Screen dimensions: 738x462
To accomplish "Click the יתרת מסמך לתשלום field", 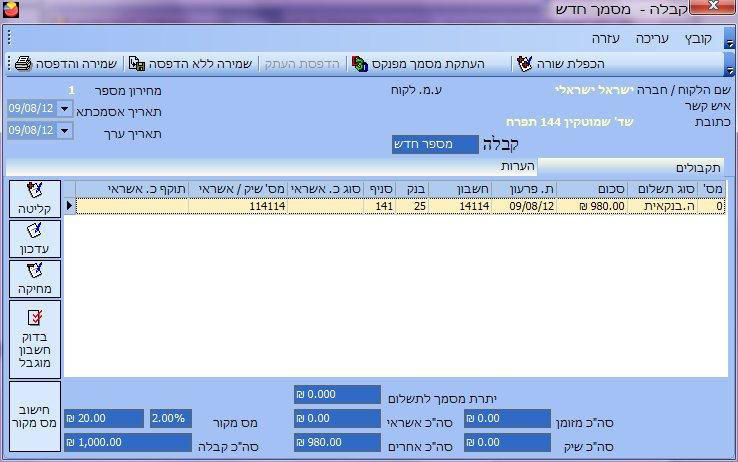I will (x=337, y=395).
